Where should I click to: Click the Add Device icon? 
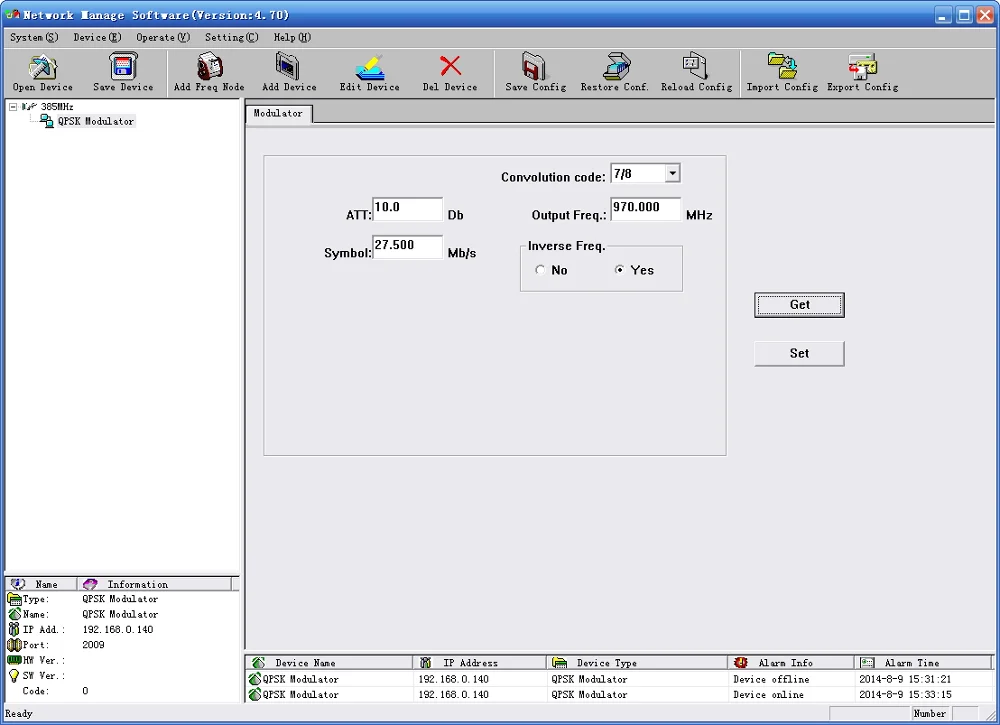288,66
